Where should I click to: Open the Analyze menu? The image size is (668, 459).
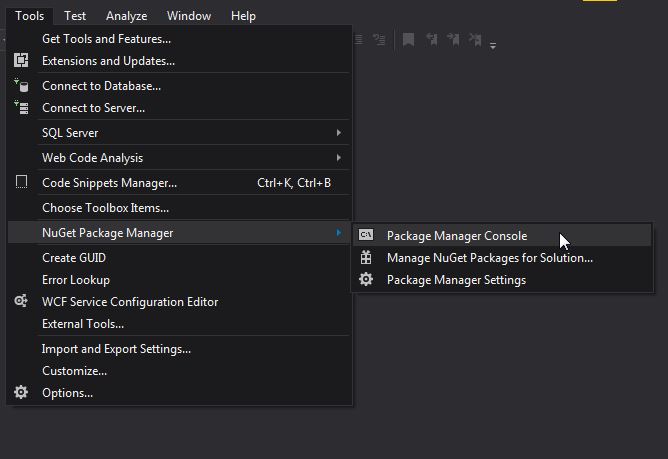point(127,16)
